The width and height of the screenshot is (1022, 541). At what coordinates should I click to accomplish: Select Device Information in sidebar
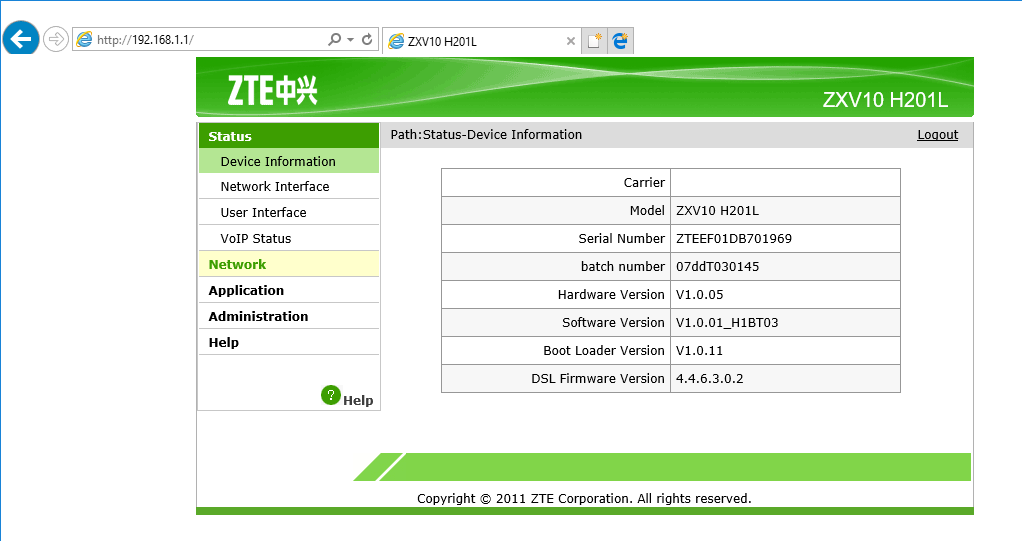click(289, 161)
